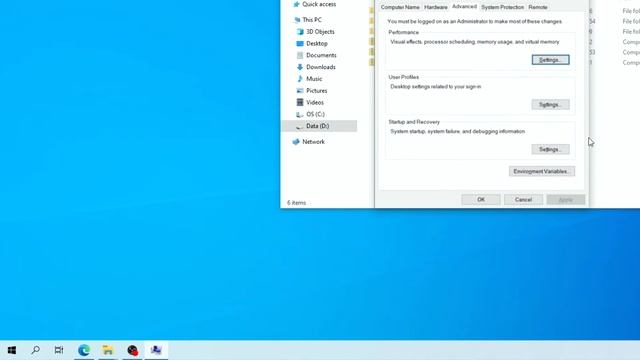Image resolution: width=640 pixels, height=360 pixels.
Task: Click the '6 items' status text
Action: click(296, 202)
